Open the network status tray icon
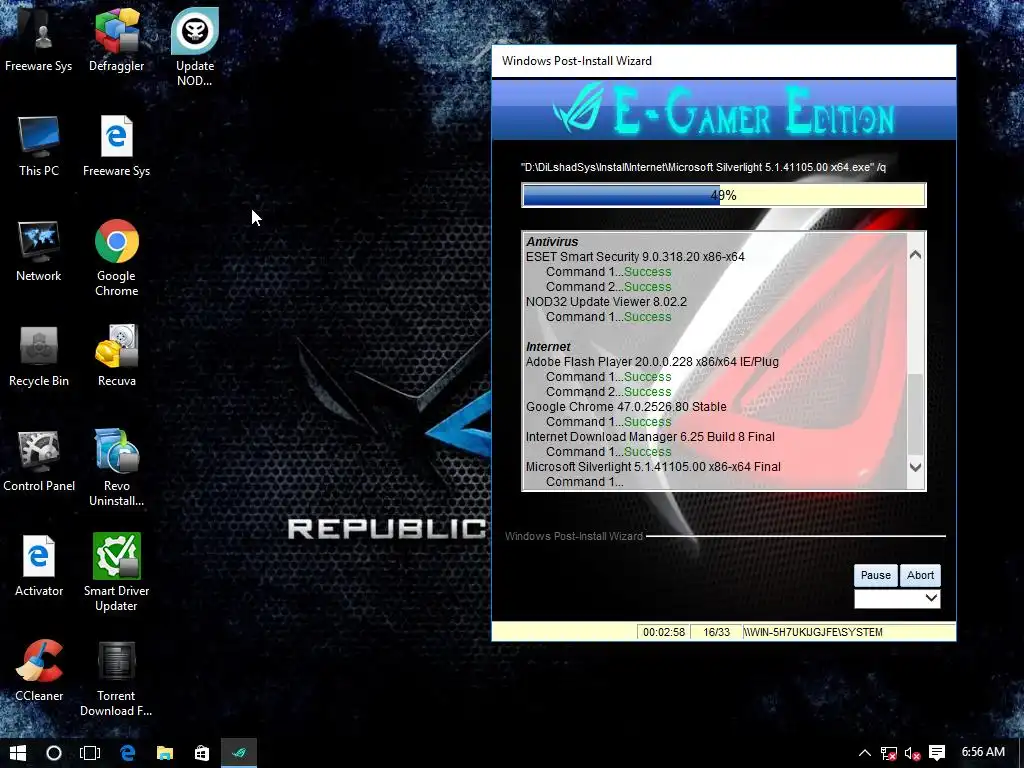The image size is (1024, 768). [888, 754]
